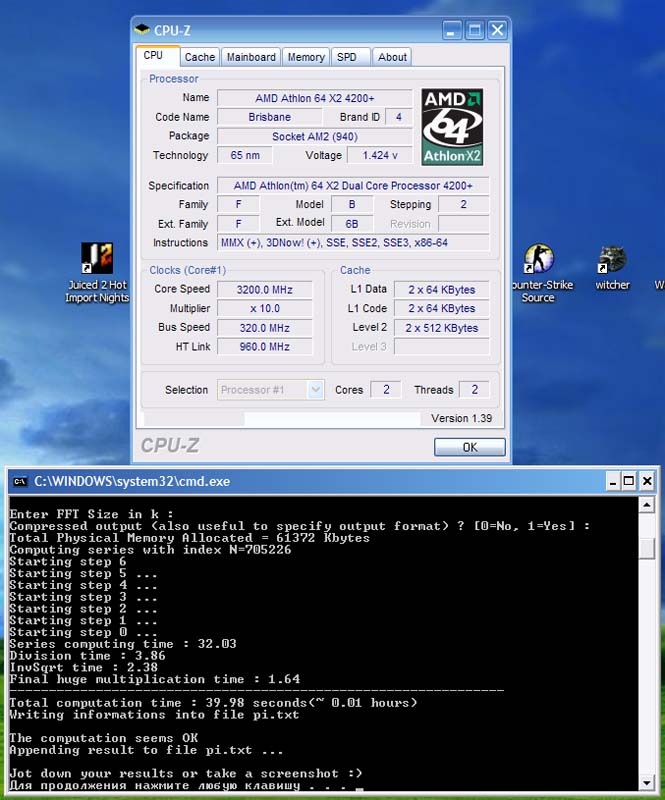Switch to the About tab

[x=392, y=57]
